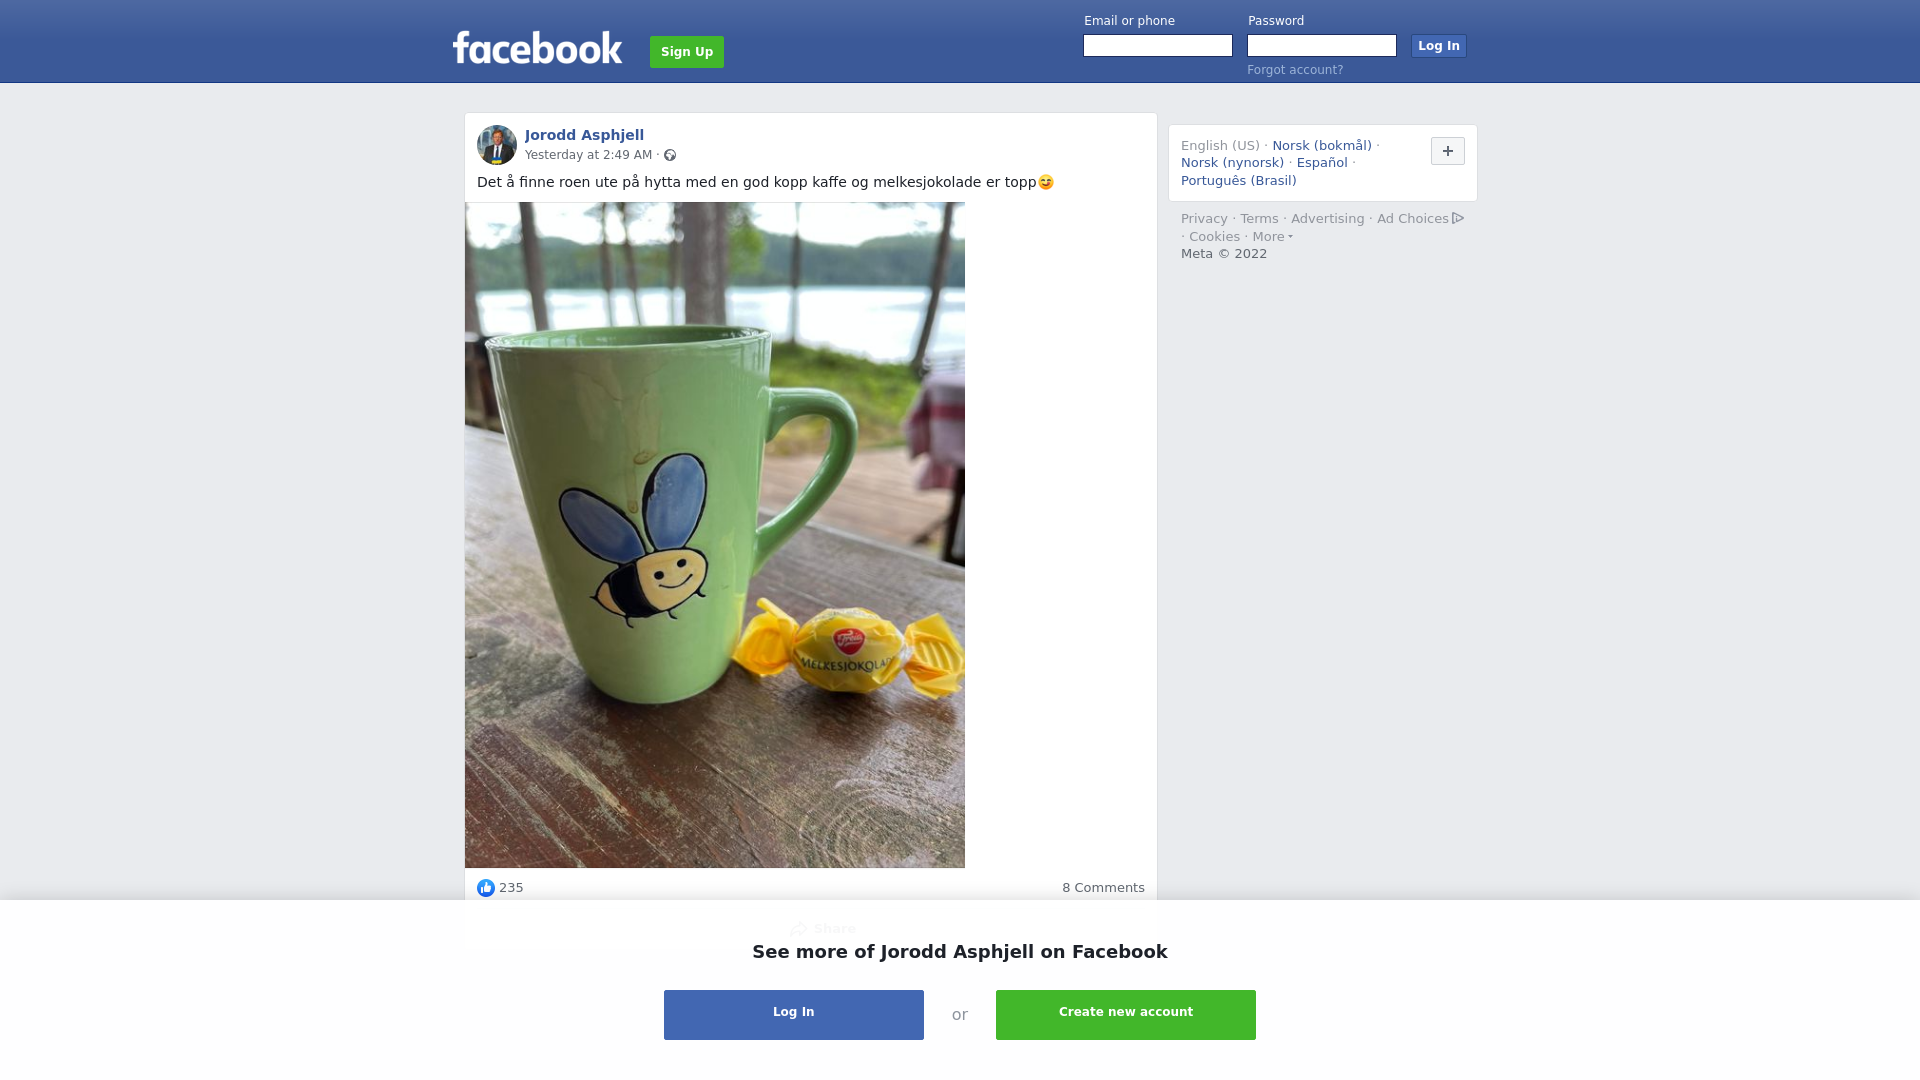Viewport: 1920px width, 1080px height.
Task: Open the Jorodd Asphjell name link
Action: click(584, 135)
